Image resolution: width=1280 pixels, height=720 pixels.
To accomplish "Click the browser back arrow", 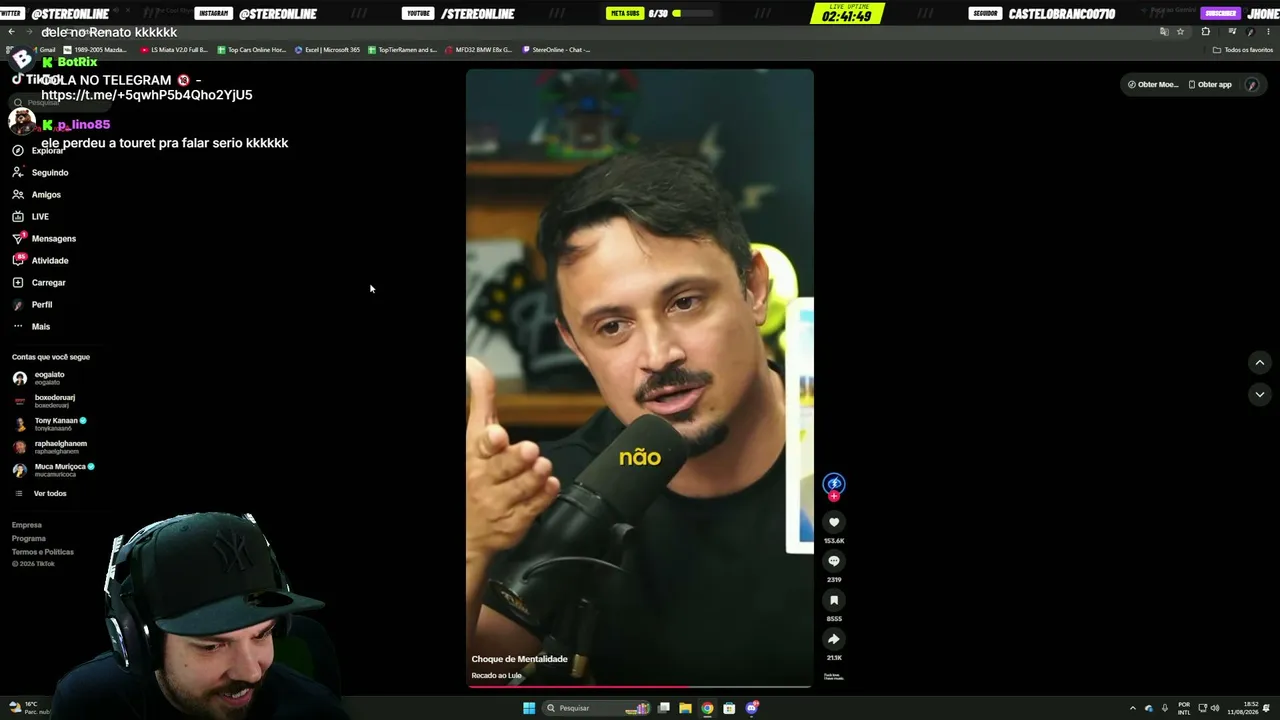I will point(11,32).
